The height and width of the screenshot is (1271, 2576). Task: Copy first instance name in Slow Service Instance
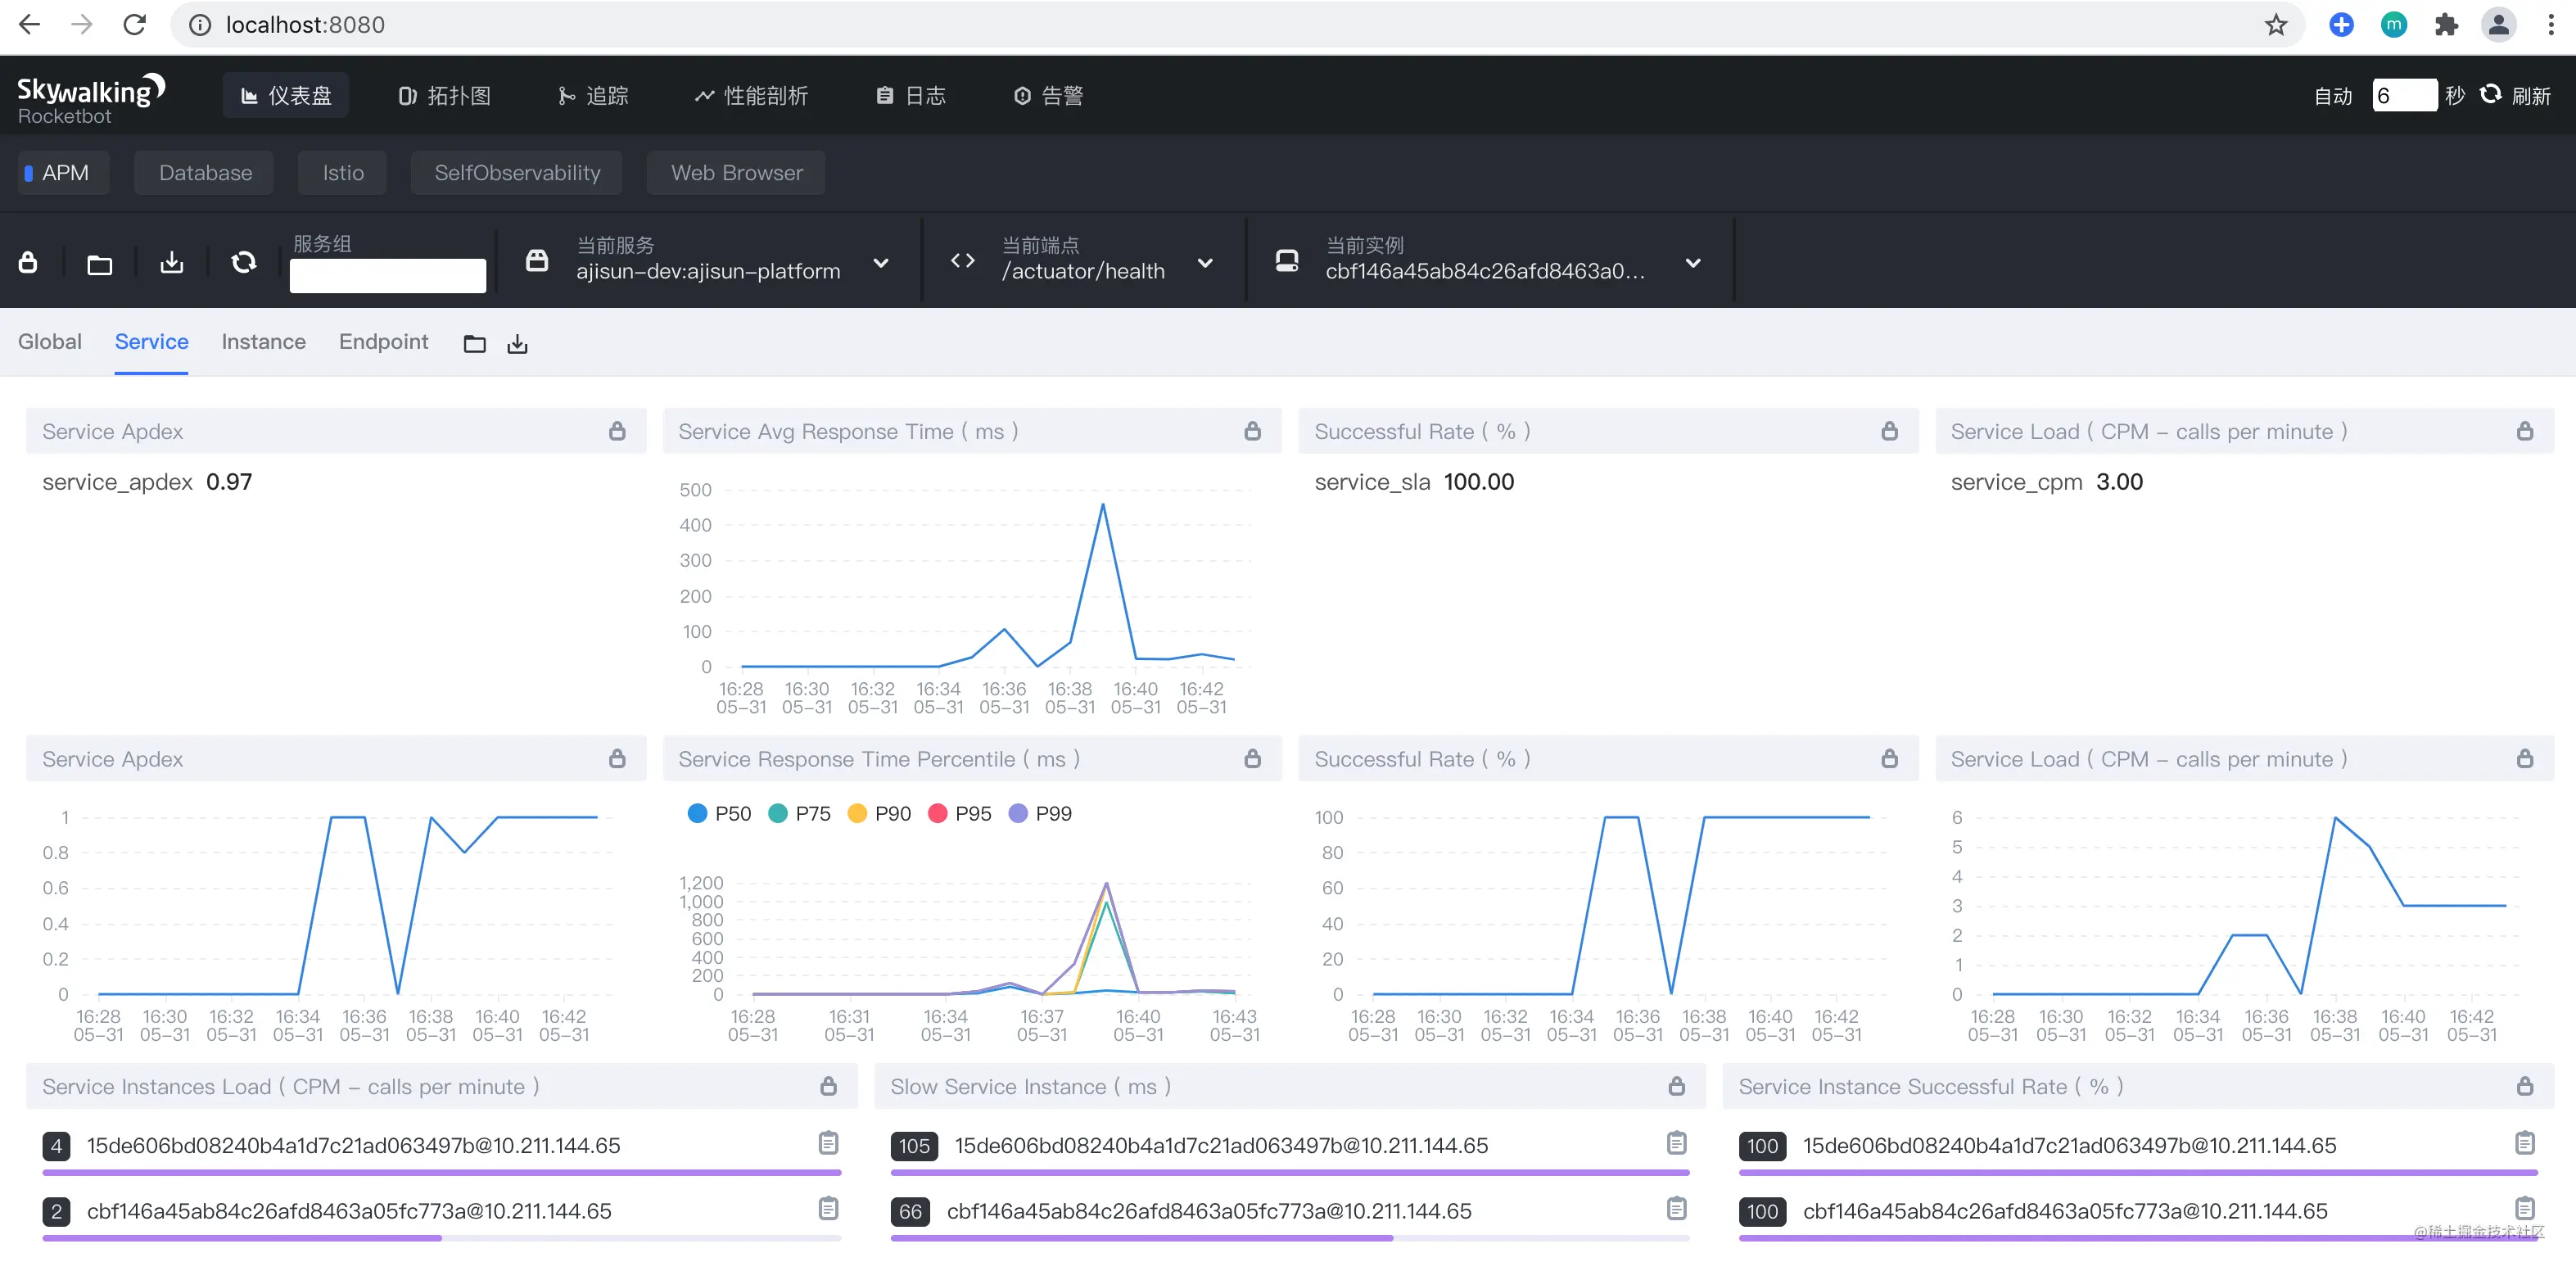point(1676,1143)
